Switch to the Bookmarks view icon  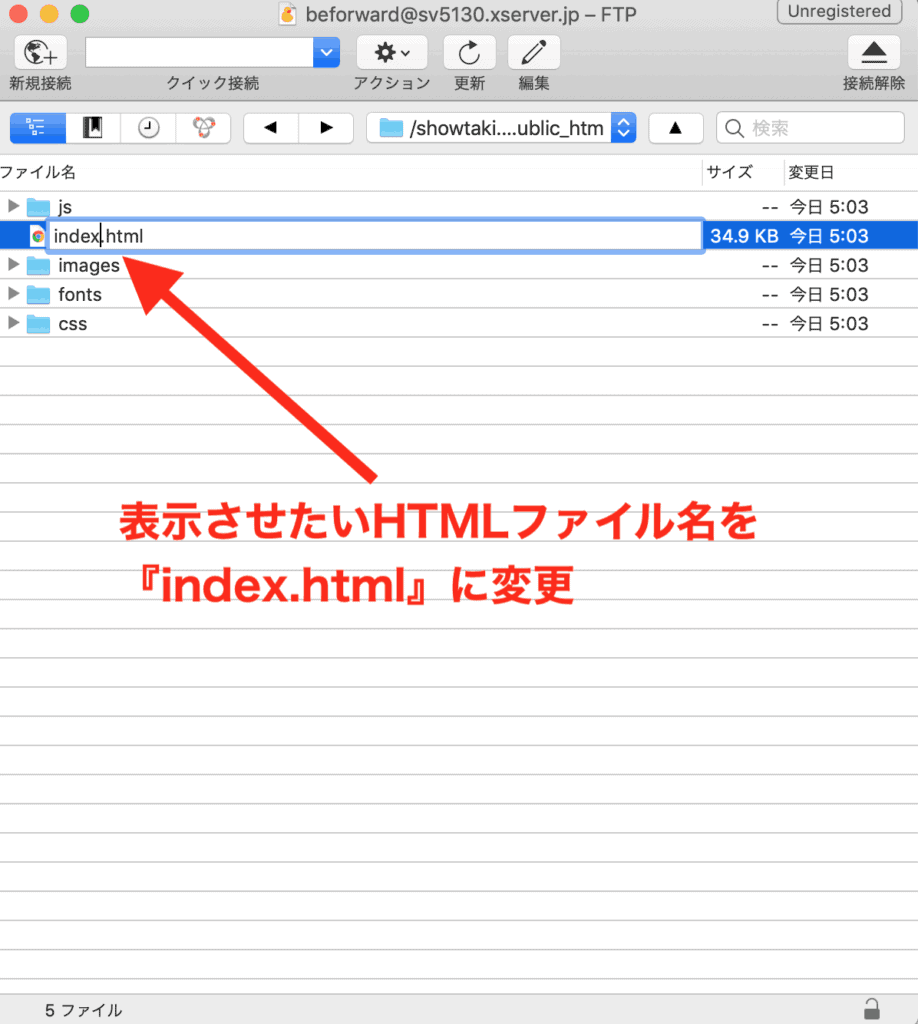click(x=93, y=127)
